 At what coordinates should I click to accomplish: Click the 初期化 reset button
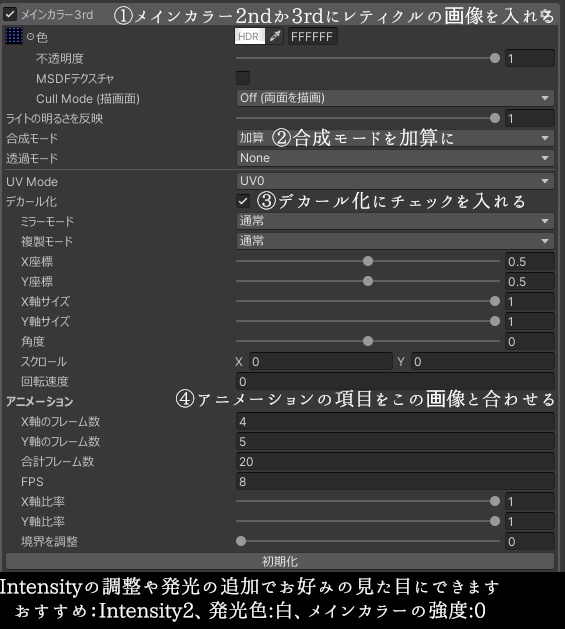coord(280,561)
